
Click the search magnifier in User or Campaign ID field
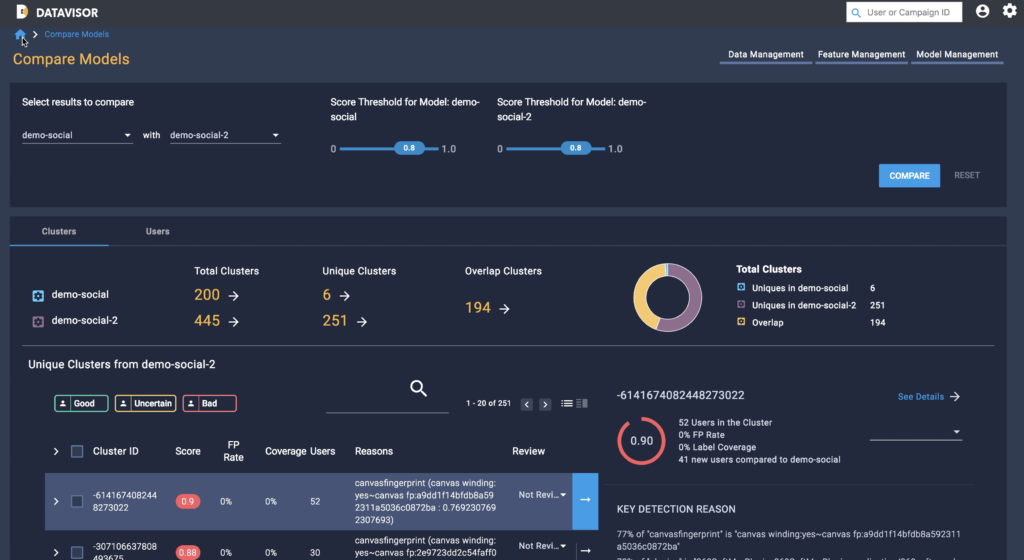click(856, 12)
